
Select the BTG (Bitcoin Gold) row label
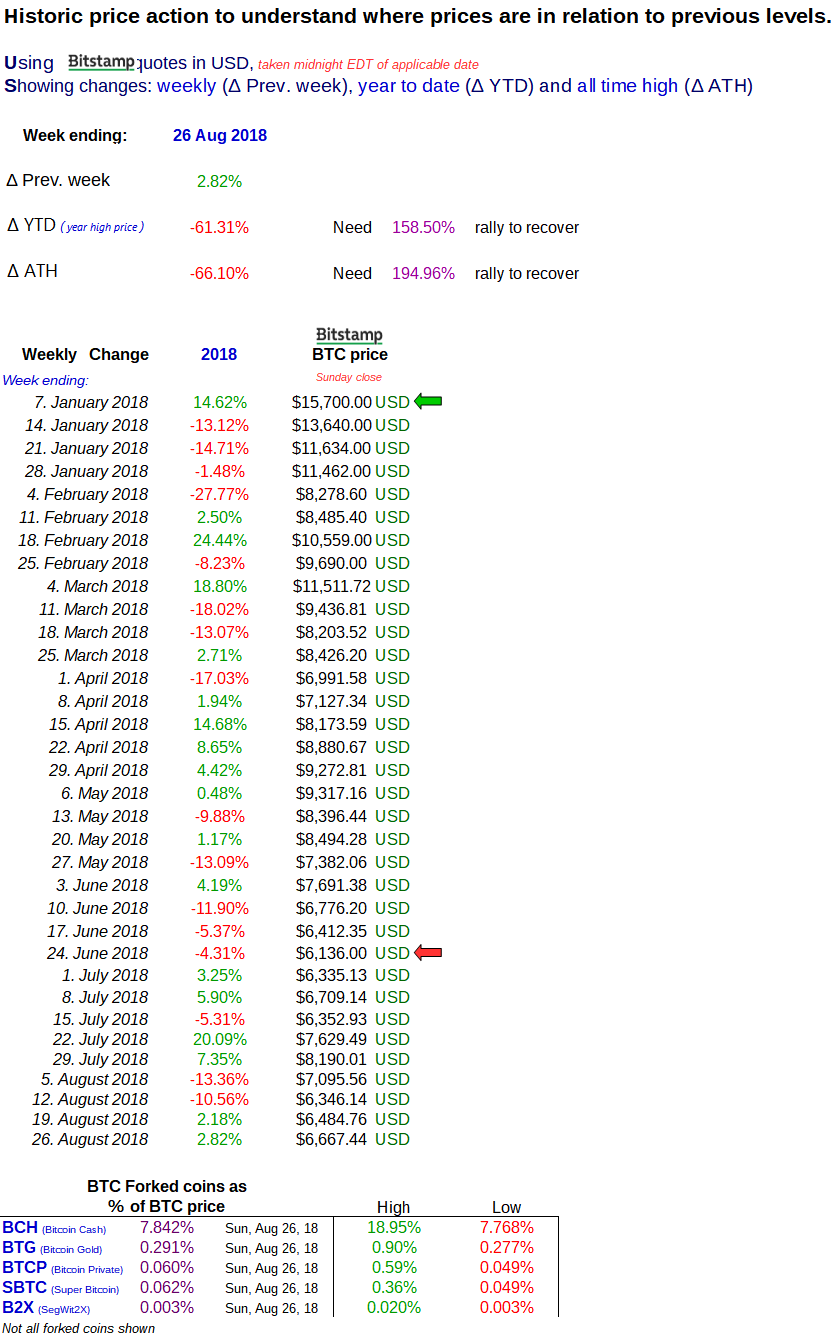click(54, 1247)
